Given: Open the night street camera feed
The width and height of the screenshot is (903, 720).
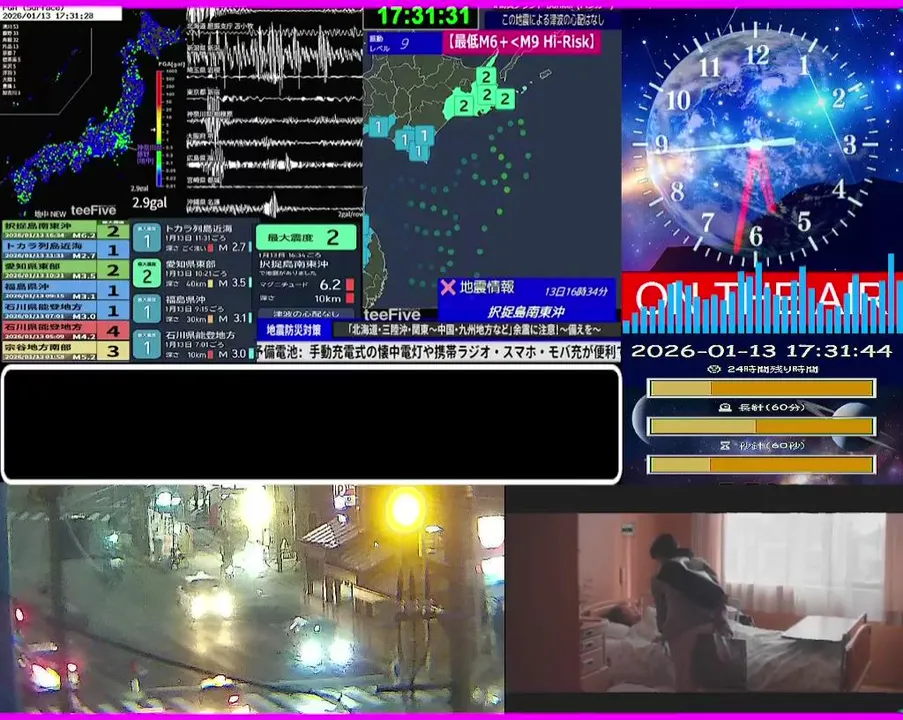Looking at the screenshot, I should pos(253,599).
